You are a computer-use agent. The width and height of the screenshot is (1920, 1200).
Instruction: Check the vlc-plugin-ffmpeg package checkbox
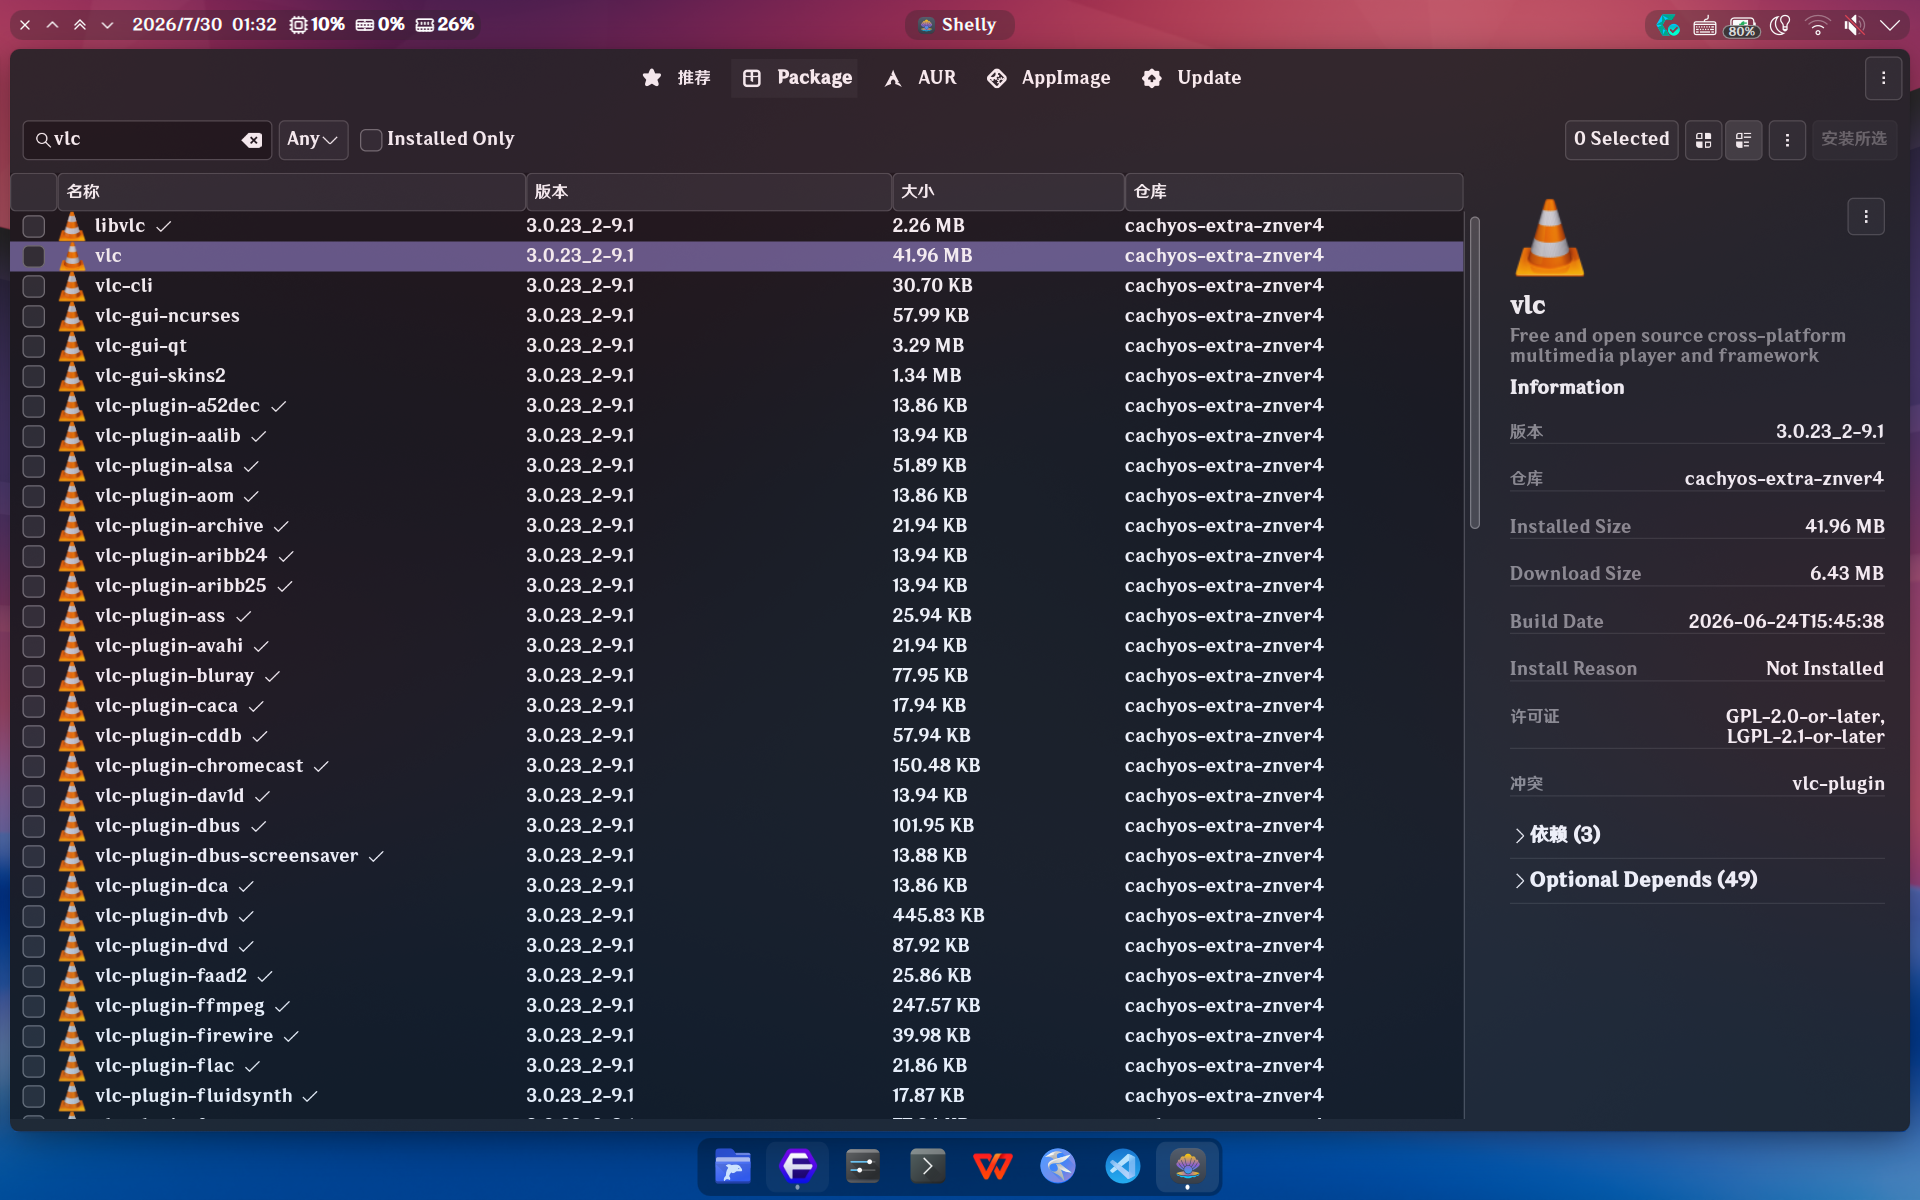[x=34, y=1006]
